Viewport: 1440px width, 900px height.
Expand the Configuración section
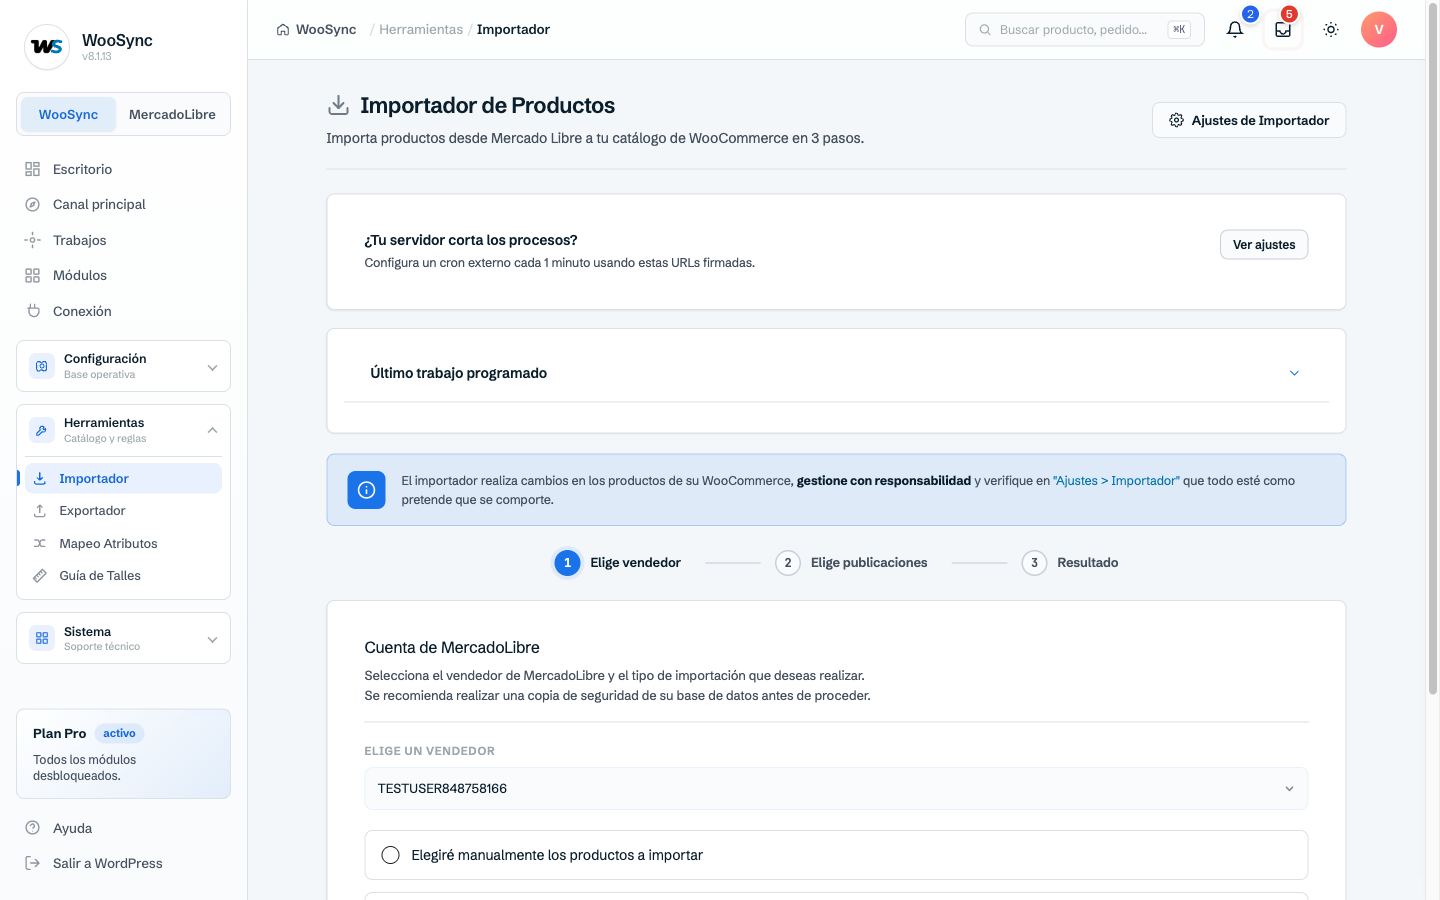click(123, 366)
